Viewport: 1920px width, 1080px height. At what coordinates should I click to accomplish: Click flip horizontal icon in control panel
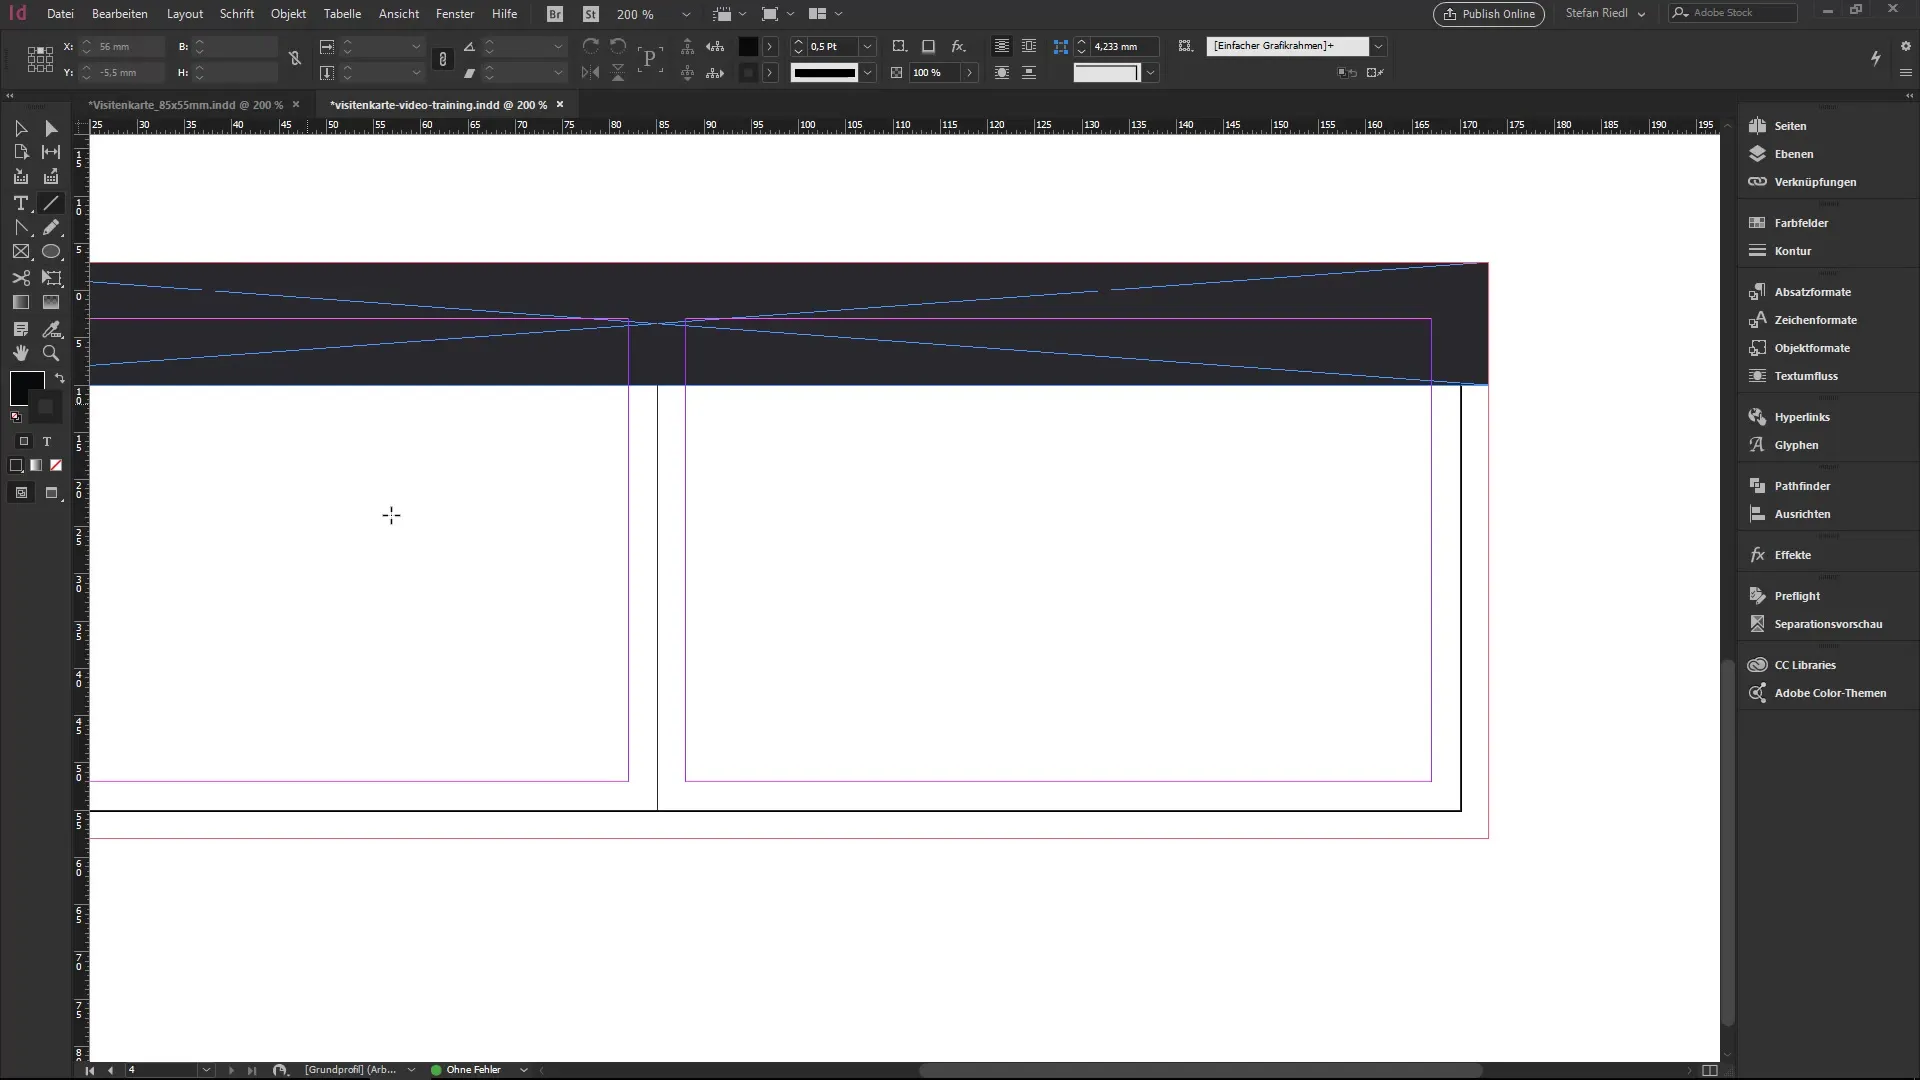click(591, 72)
